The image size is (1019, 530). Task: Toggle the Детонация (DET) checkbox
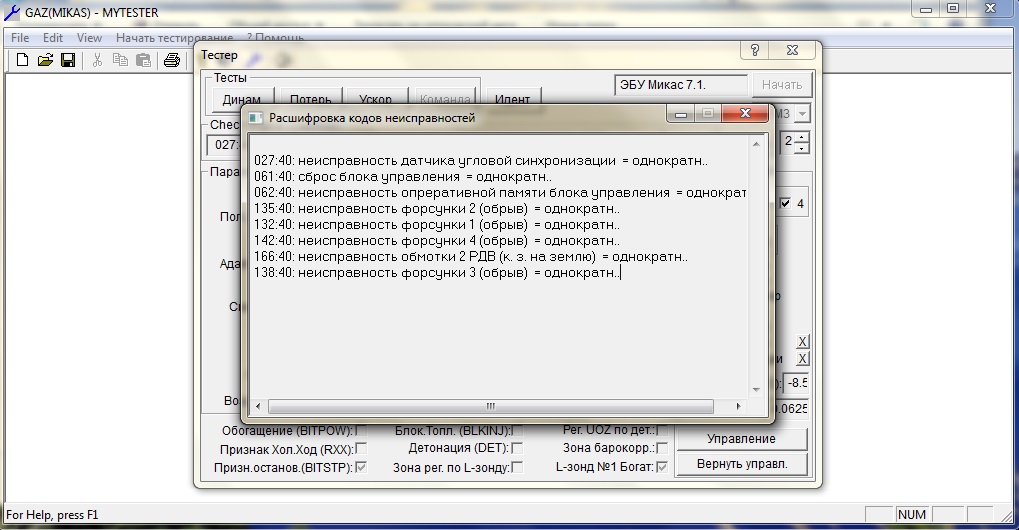click(517, 449)
